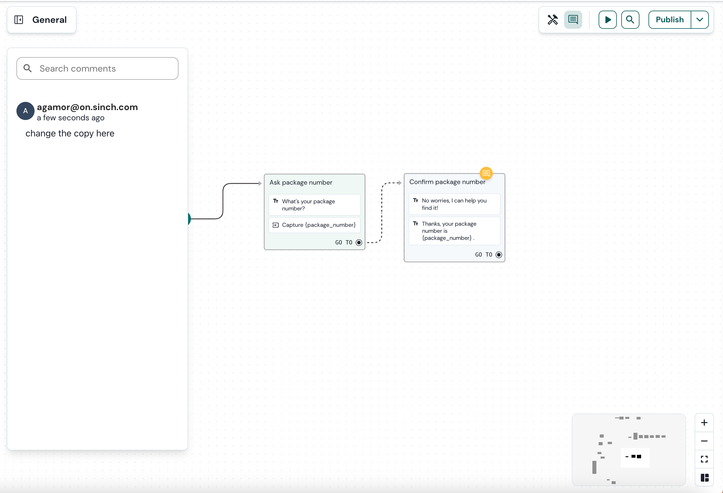Toggle the sidebar panel icon beside General
Screen dimensions: 723x493
click(x=19, y=20)
